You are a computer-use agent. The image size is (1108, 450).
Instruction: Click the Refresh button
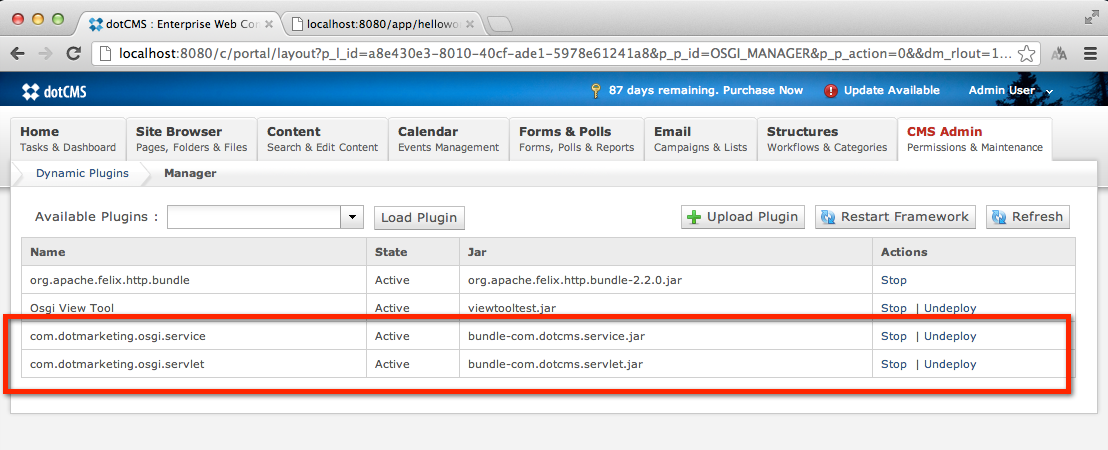coord(1028,217)
